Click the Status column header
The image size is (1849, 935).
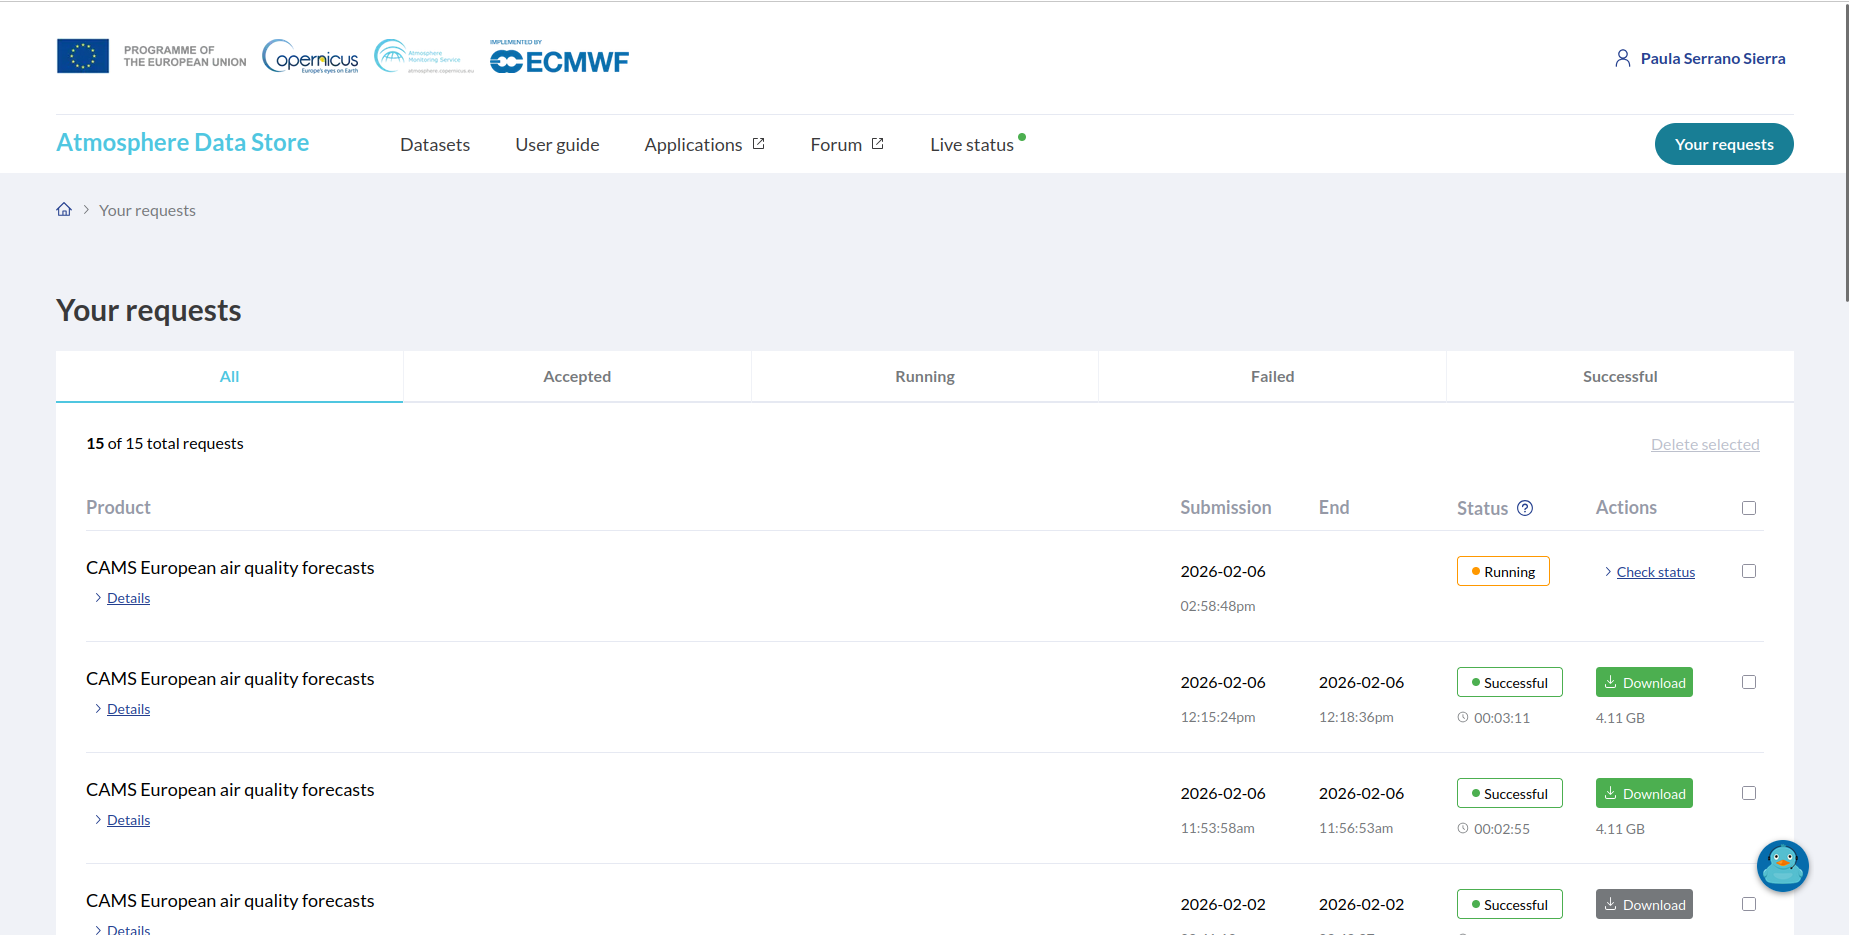click(1482, 508)
